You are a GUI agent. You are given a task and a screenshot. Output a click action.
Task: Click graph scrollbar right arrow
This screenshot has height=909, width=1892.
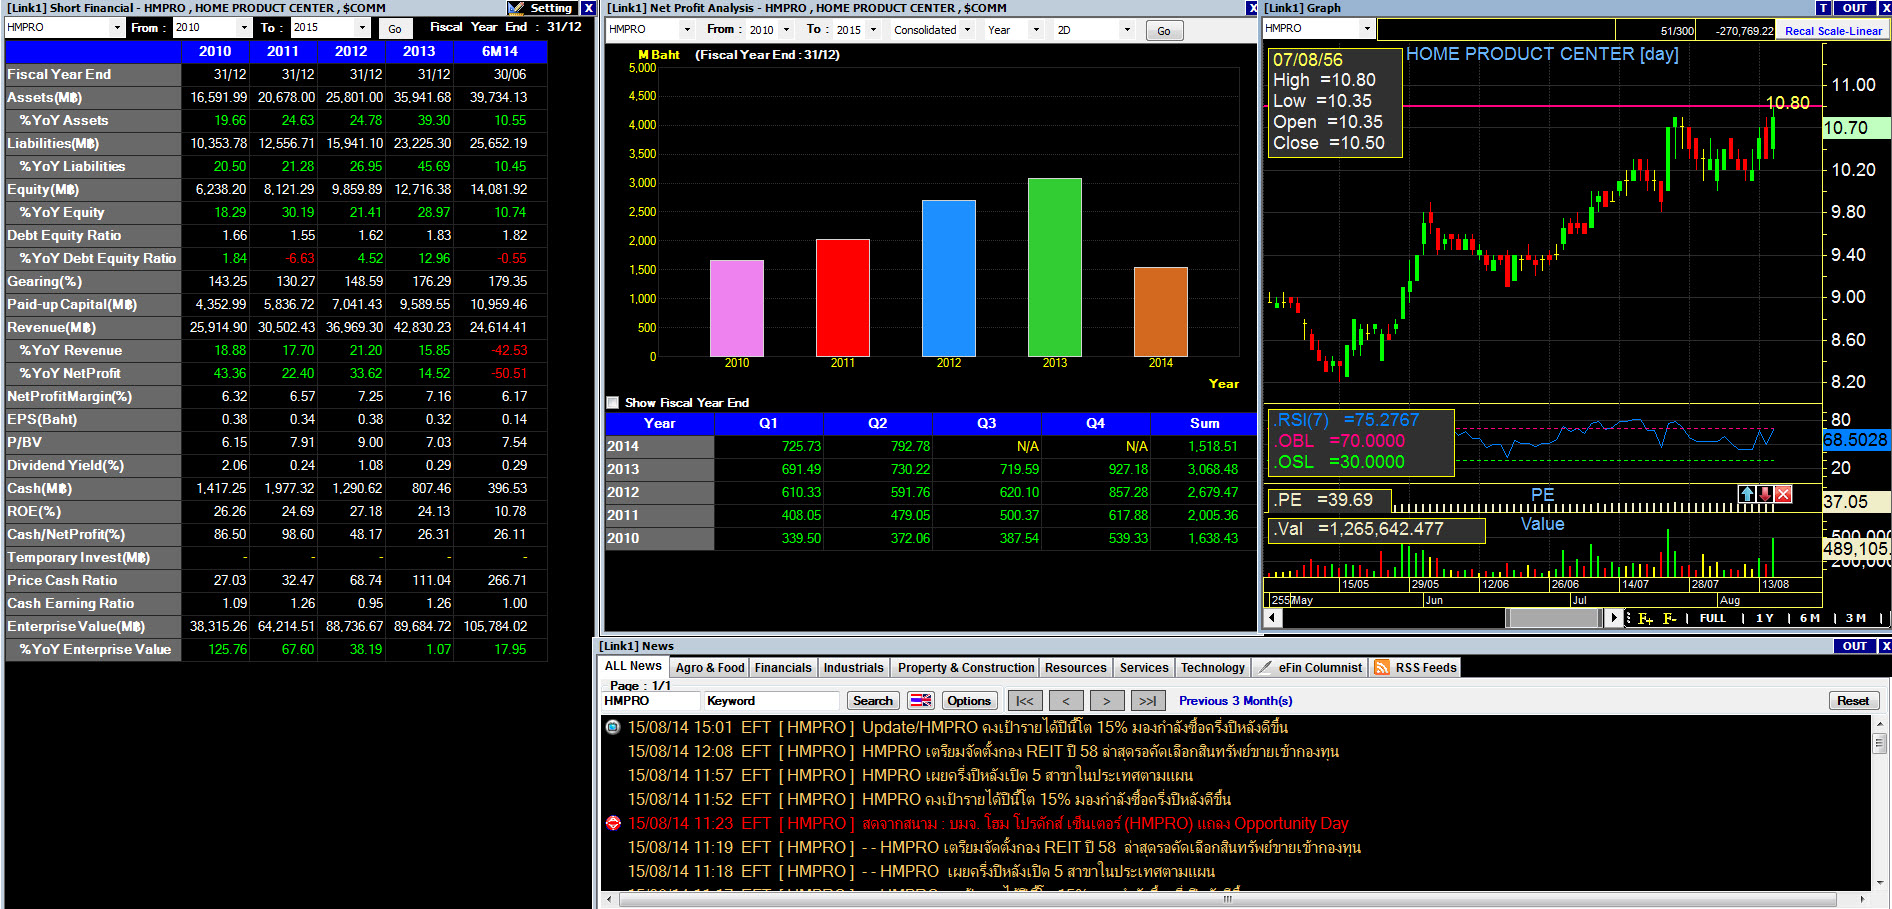1613,618
